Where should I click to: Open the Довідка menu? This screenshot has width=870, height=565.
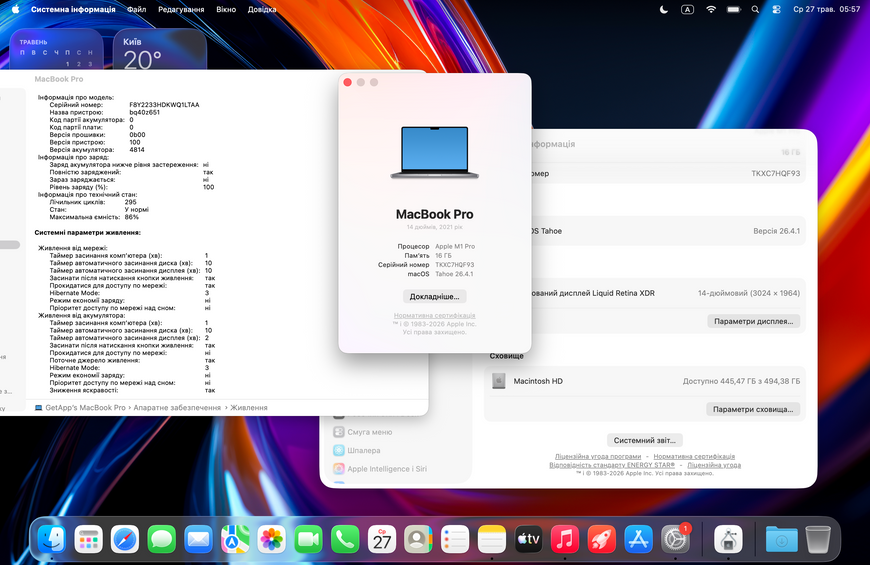click(262, 9)
